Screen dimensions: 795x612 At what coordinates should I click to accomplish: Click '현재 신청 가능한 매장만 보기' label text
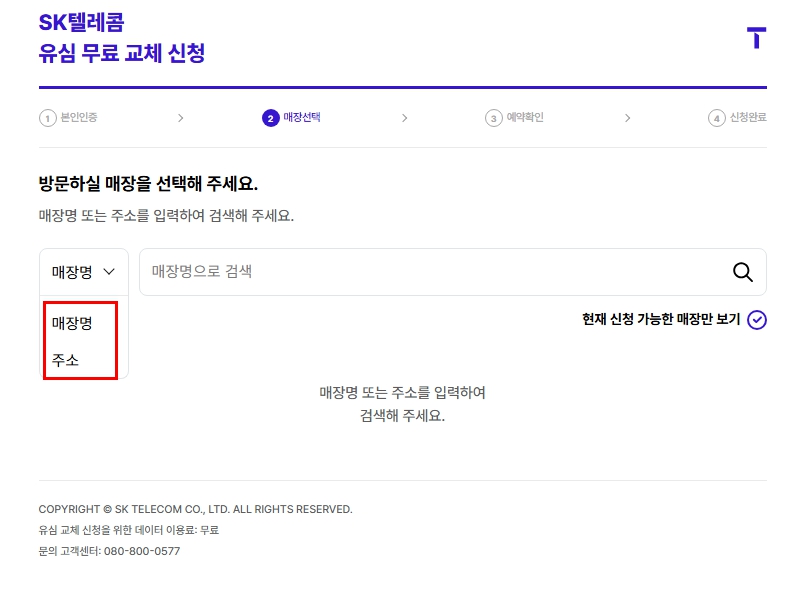(661, 319)
